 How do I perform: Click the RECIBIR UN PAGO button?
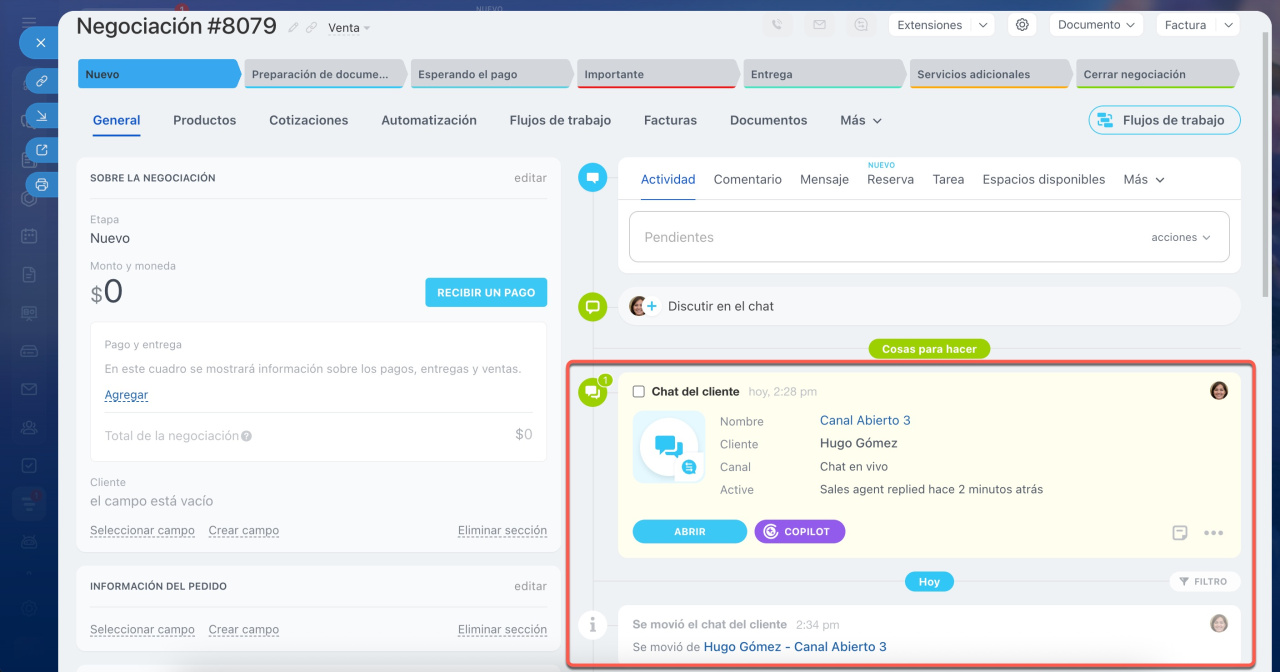pyautogui.click(x=485, y=292)
